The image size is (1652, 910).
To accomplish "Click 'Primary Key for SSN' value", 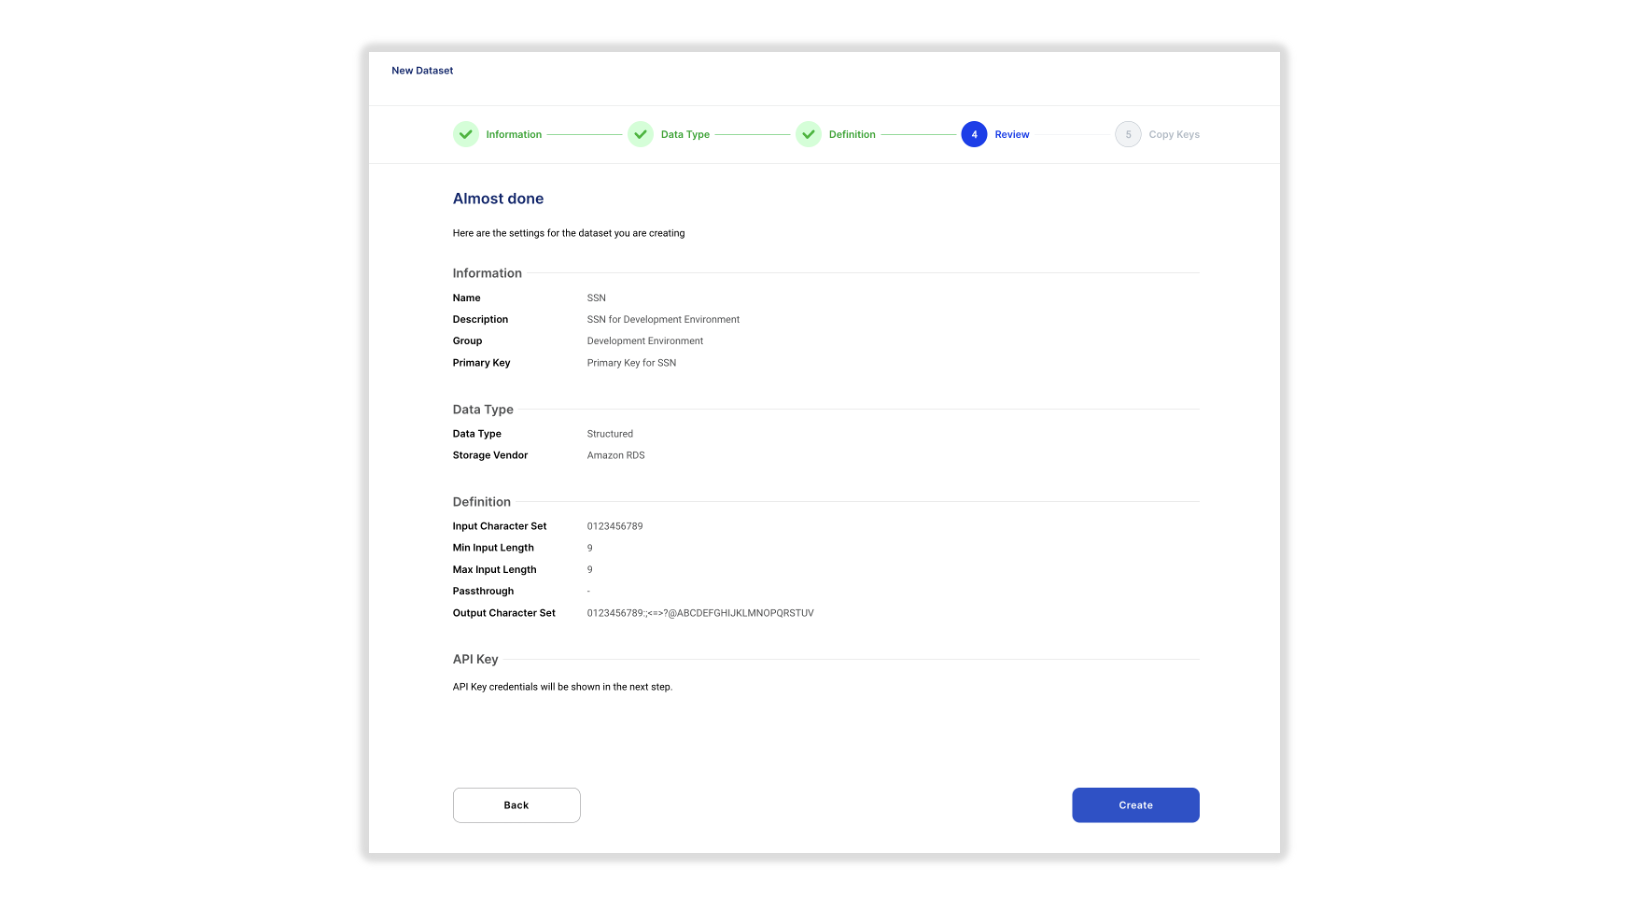I will [x=631, y=363].
